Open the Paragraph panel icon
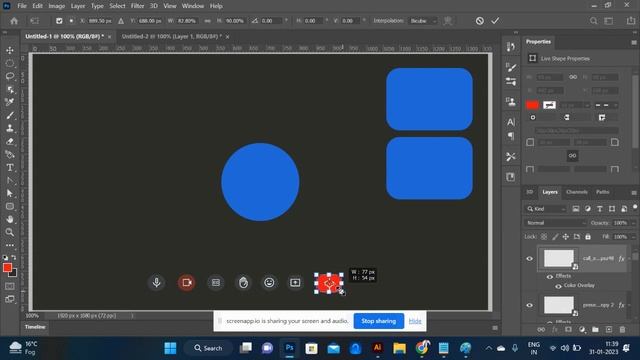This screenshot has height=360, width=640. tap(511, 136)
